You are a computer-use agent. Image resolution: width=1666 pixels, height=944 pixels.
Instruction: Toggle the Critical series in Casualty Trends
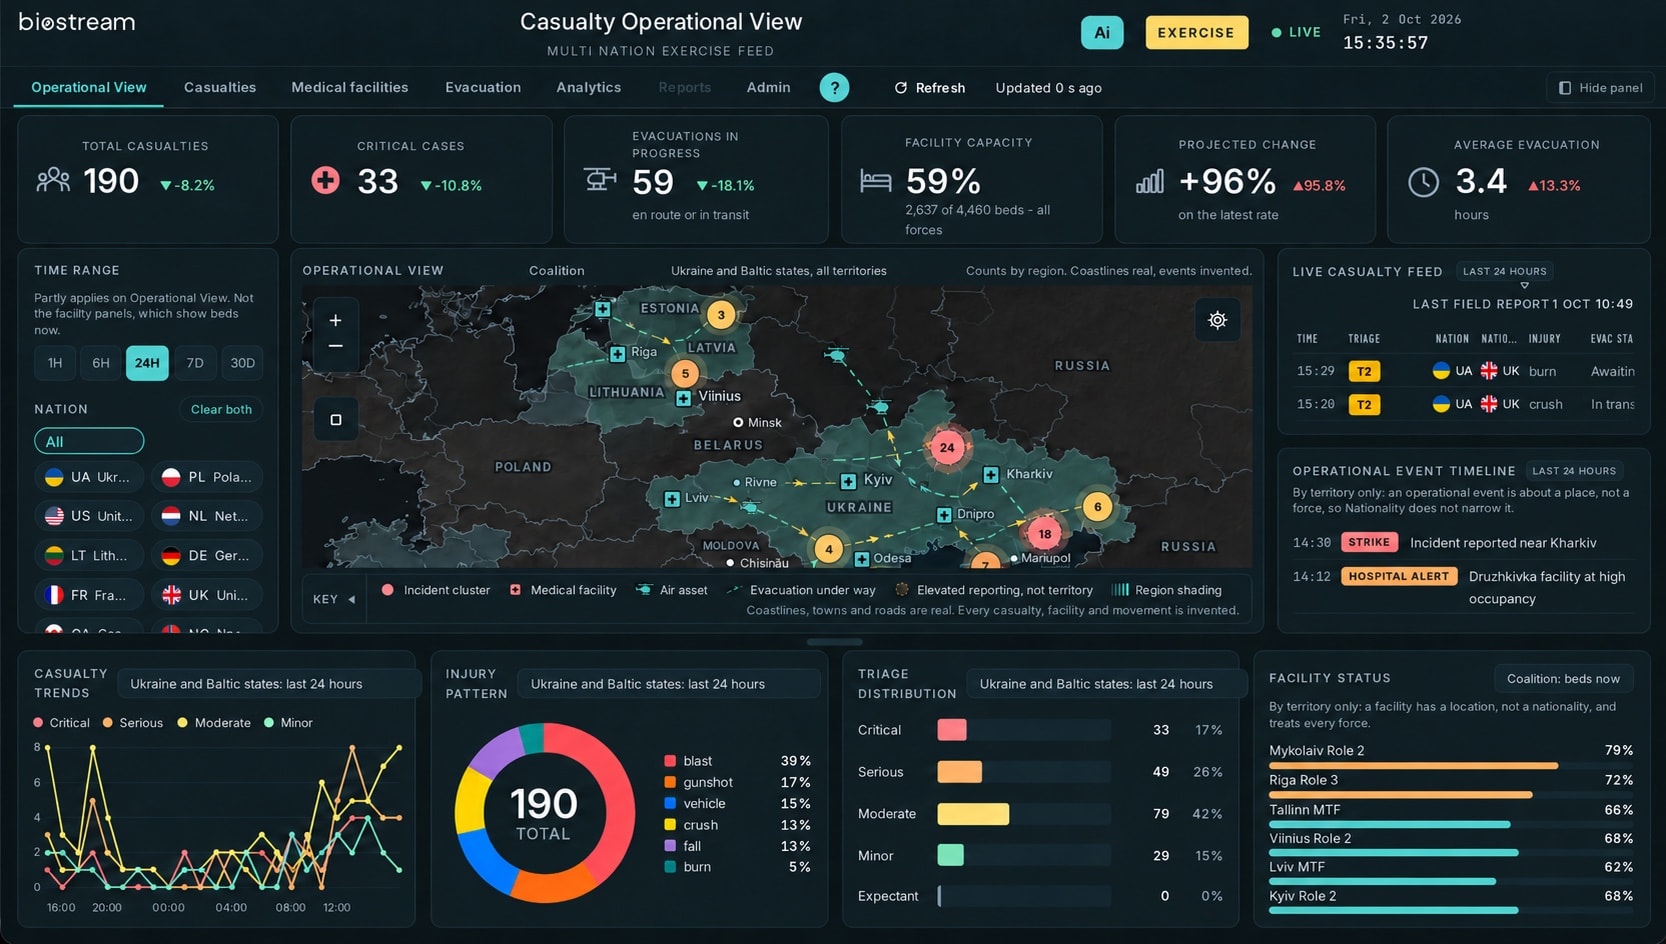[x=61, y=723]
